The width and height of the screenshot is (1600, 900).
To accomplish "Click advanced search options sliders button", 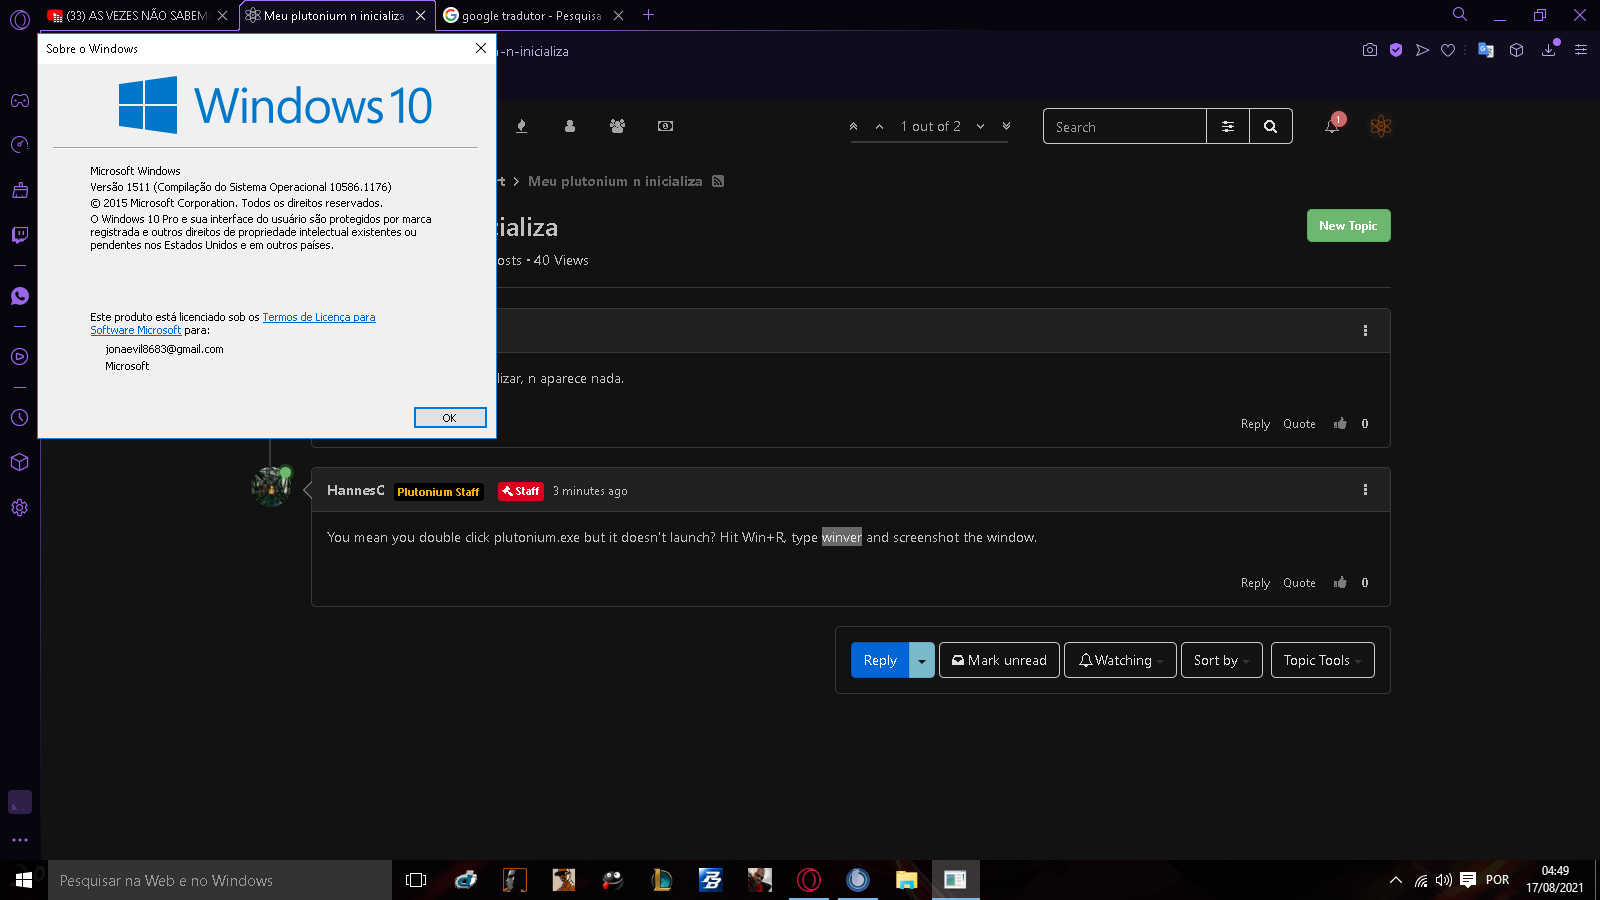I will [x=1228, y=126].
